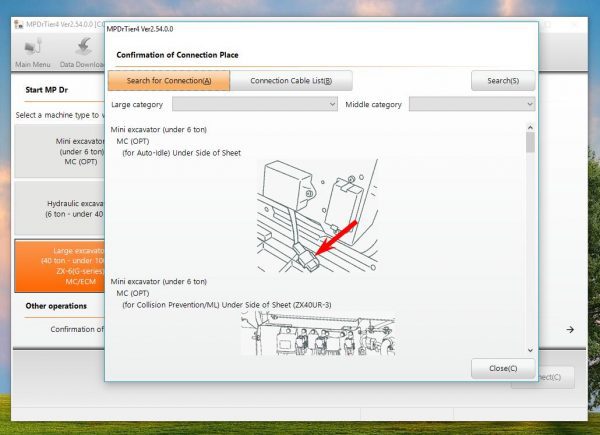600x435 pixels.
Task: Click the Main Menu icon in background window
Action: [x=33, y=47]
